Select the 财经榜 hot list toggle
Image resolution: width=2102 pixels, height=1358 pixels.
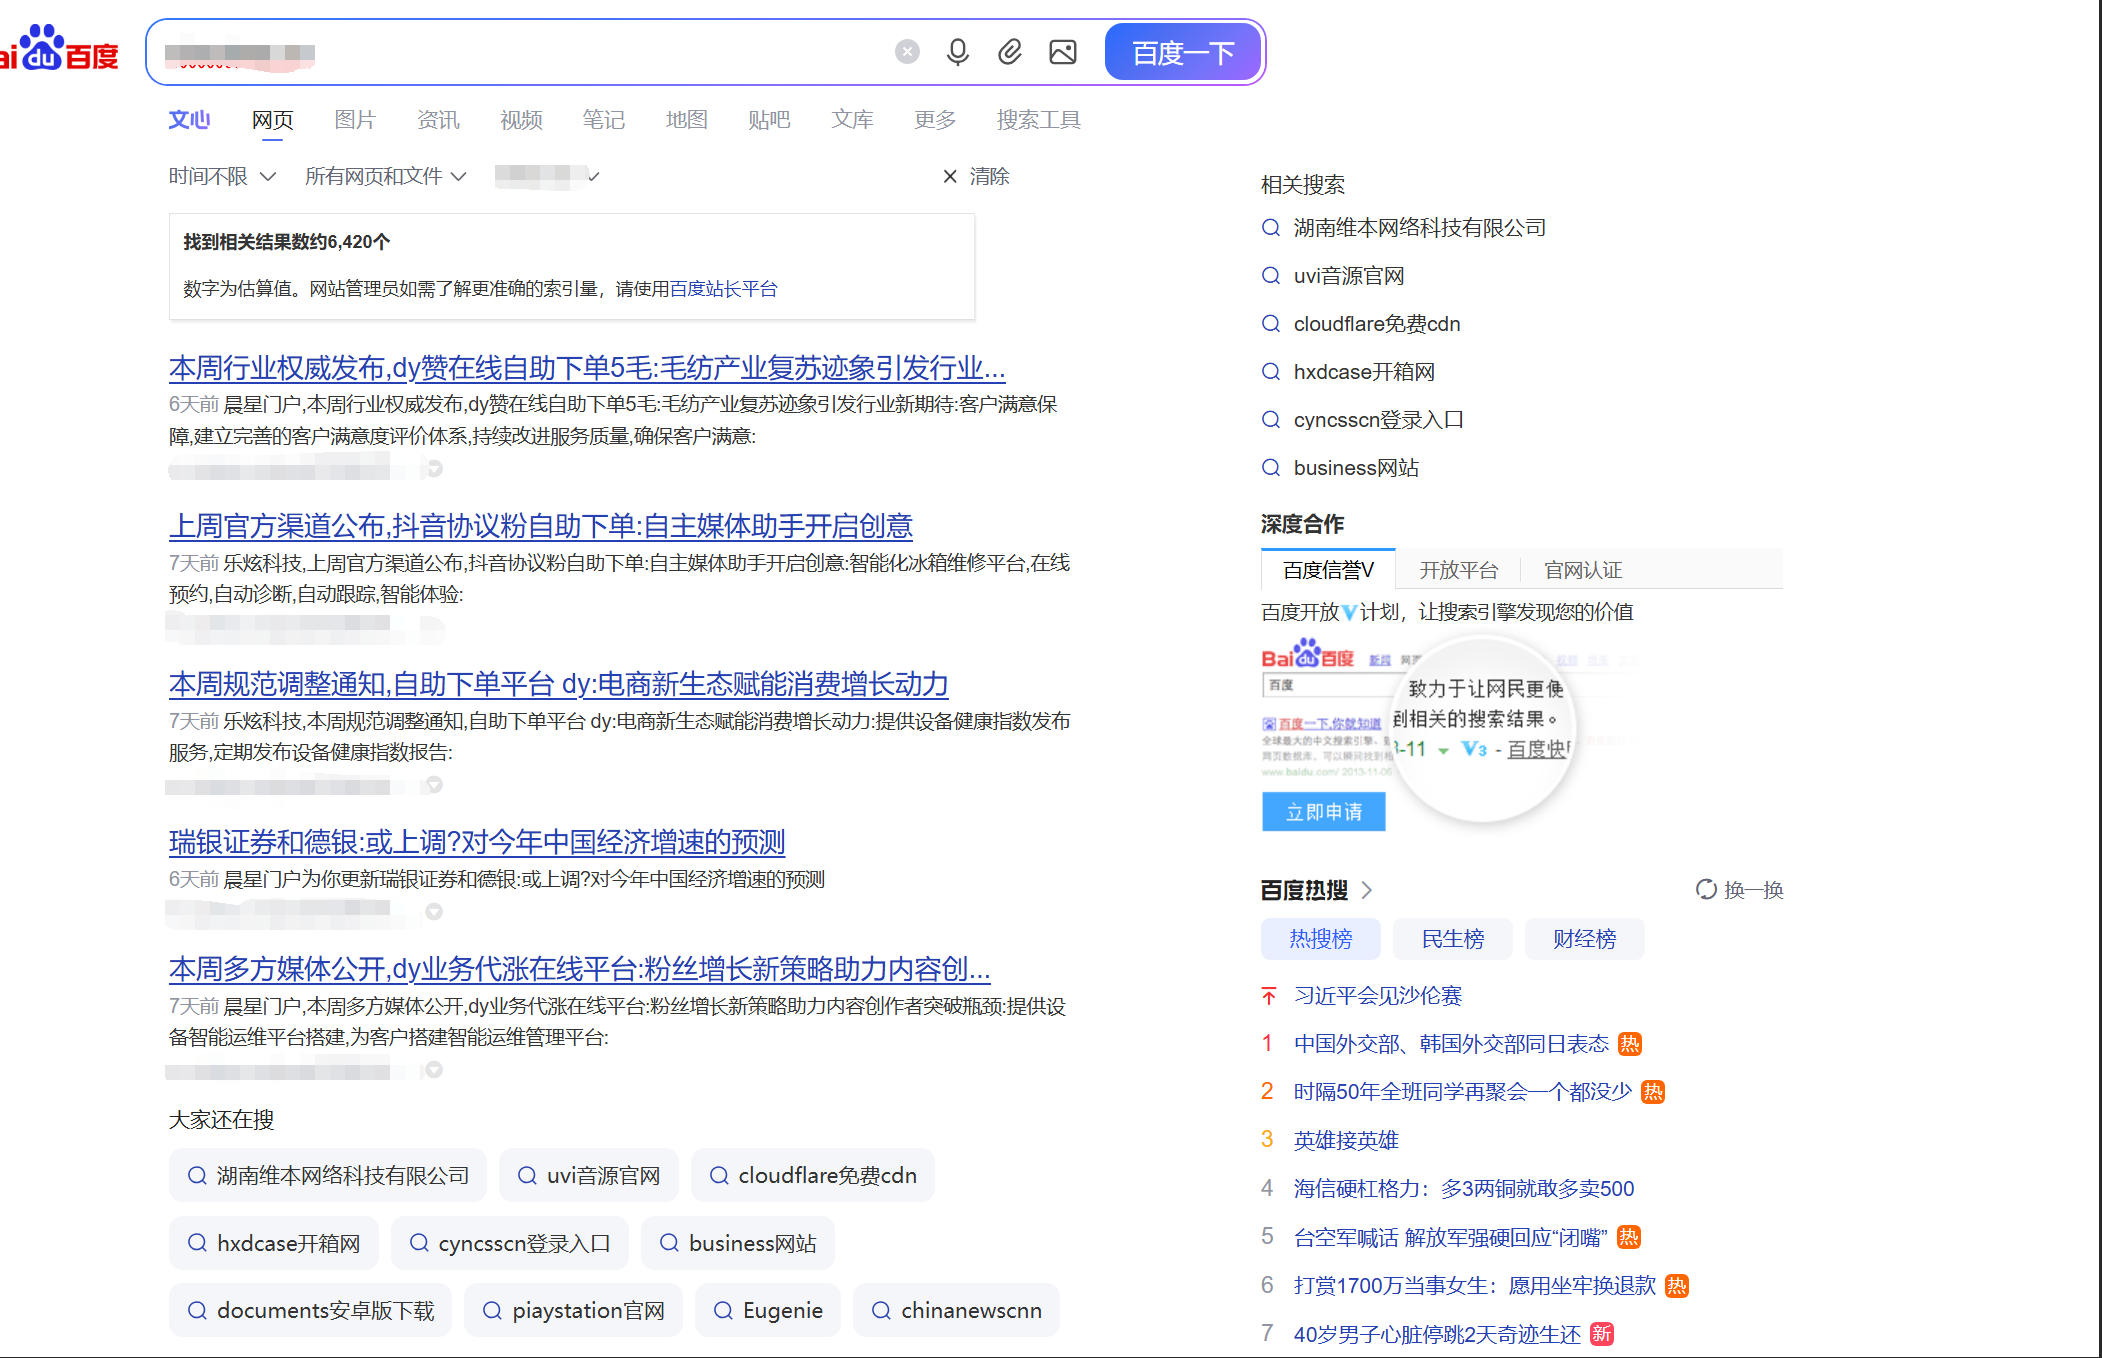1584,939
